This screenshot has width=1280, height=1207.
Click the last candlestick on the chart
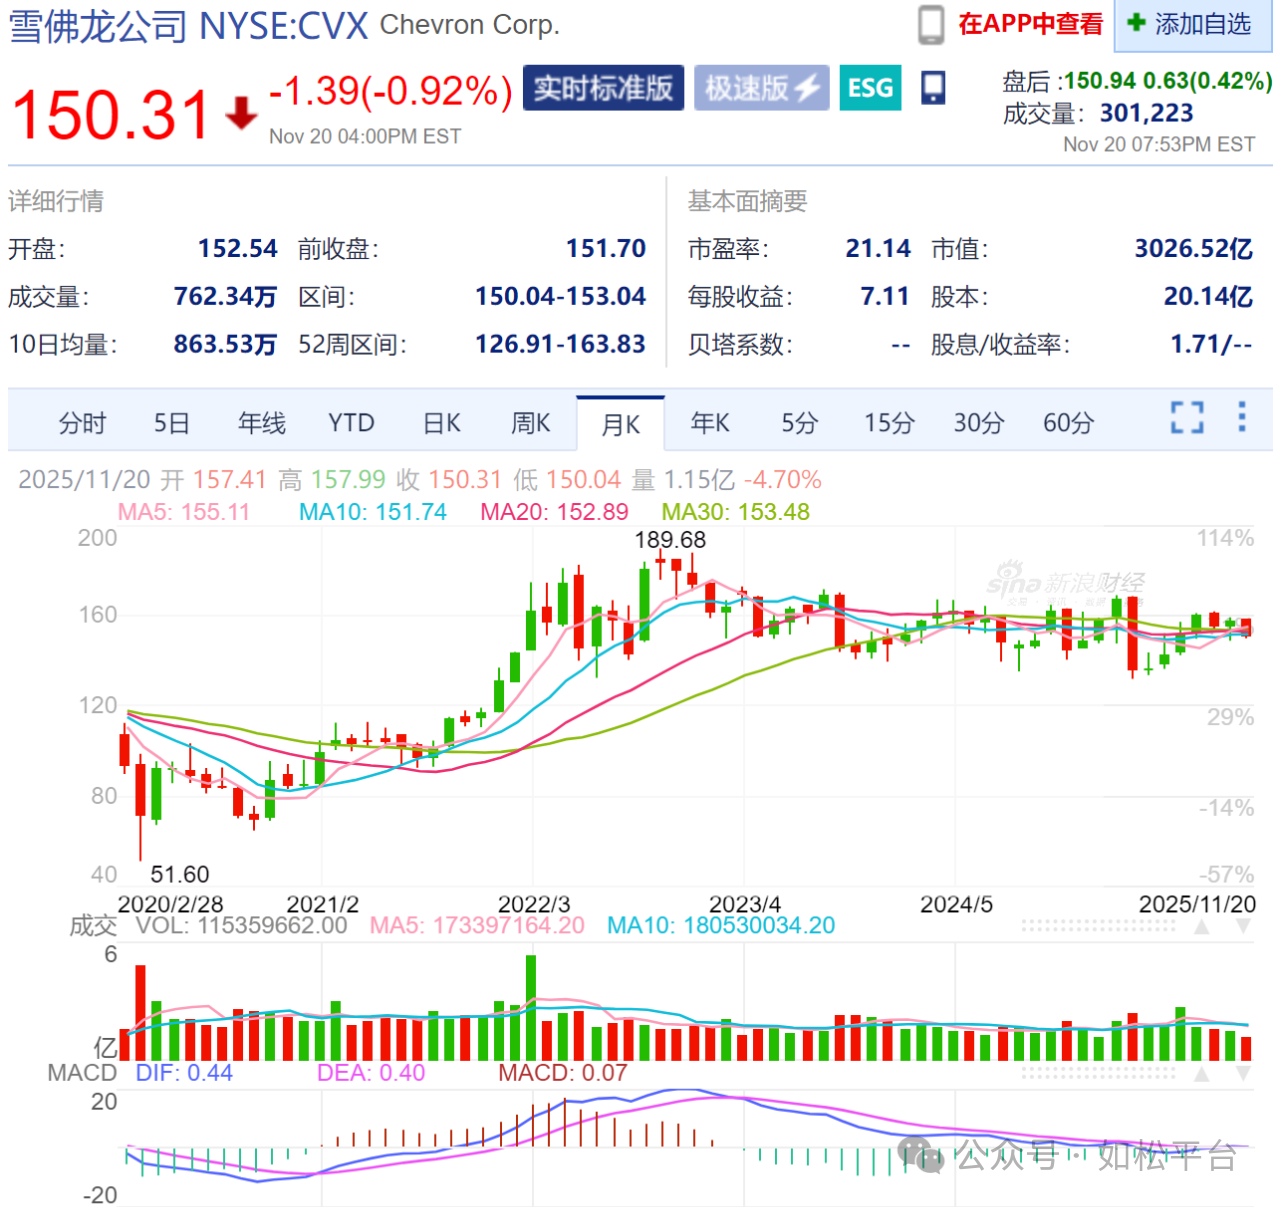tap(1246, 627)
